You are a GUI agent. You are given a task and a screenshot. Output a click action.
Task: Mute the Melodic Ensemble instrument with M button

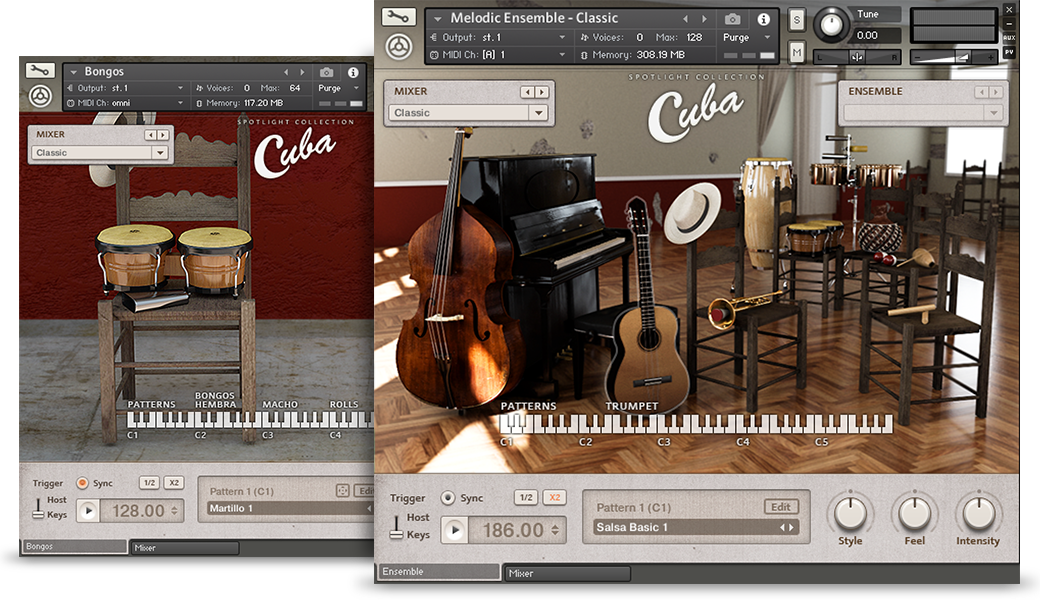(x=797, y=52)
